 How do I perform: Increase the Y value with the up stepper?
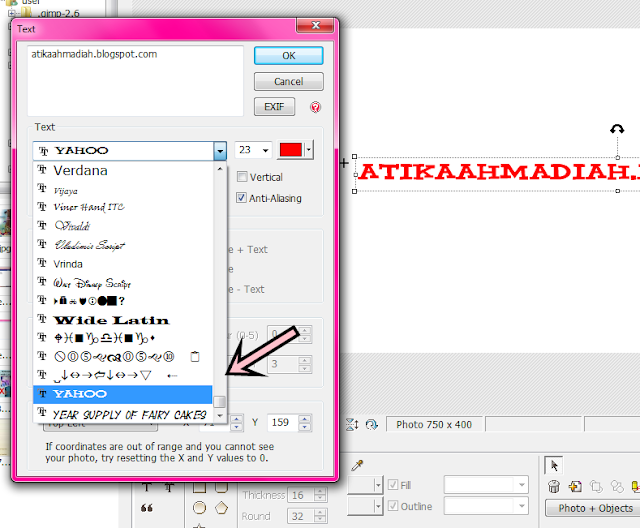click(304, 418)
